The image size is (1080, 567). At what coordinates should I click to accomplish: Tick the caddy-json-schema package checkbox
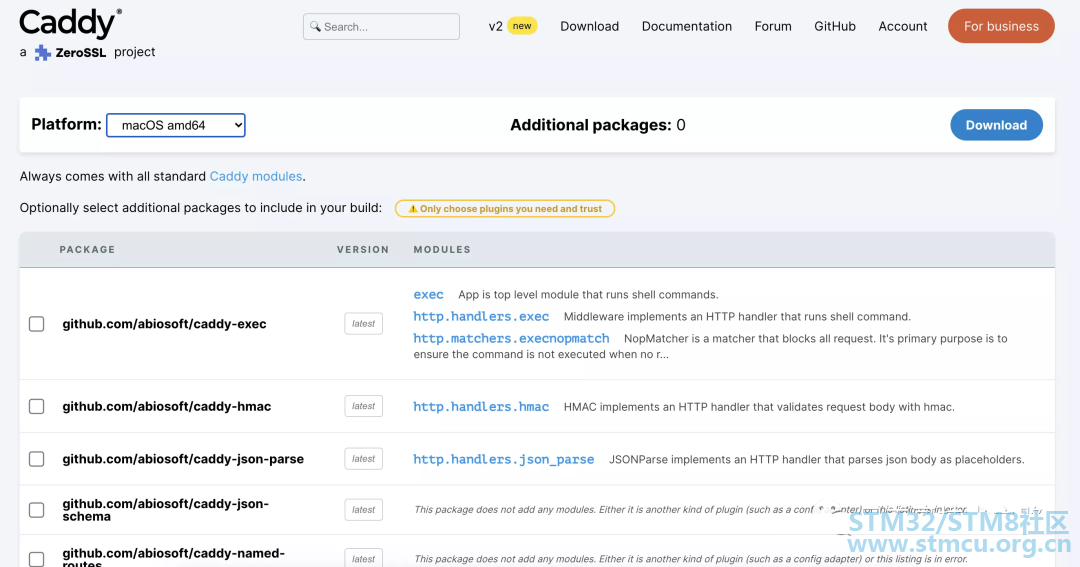37,510
